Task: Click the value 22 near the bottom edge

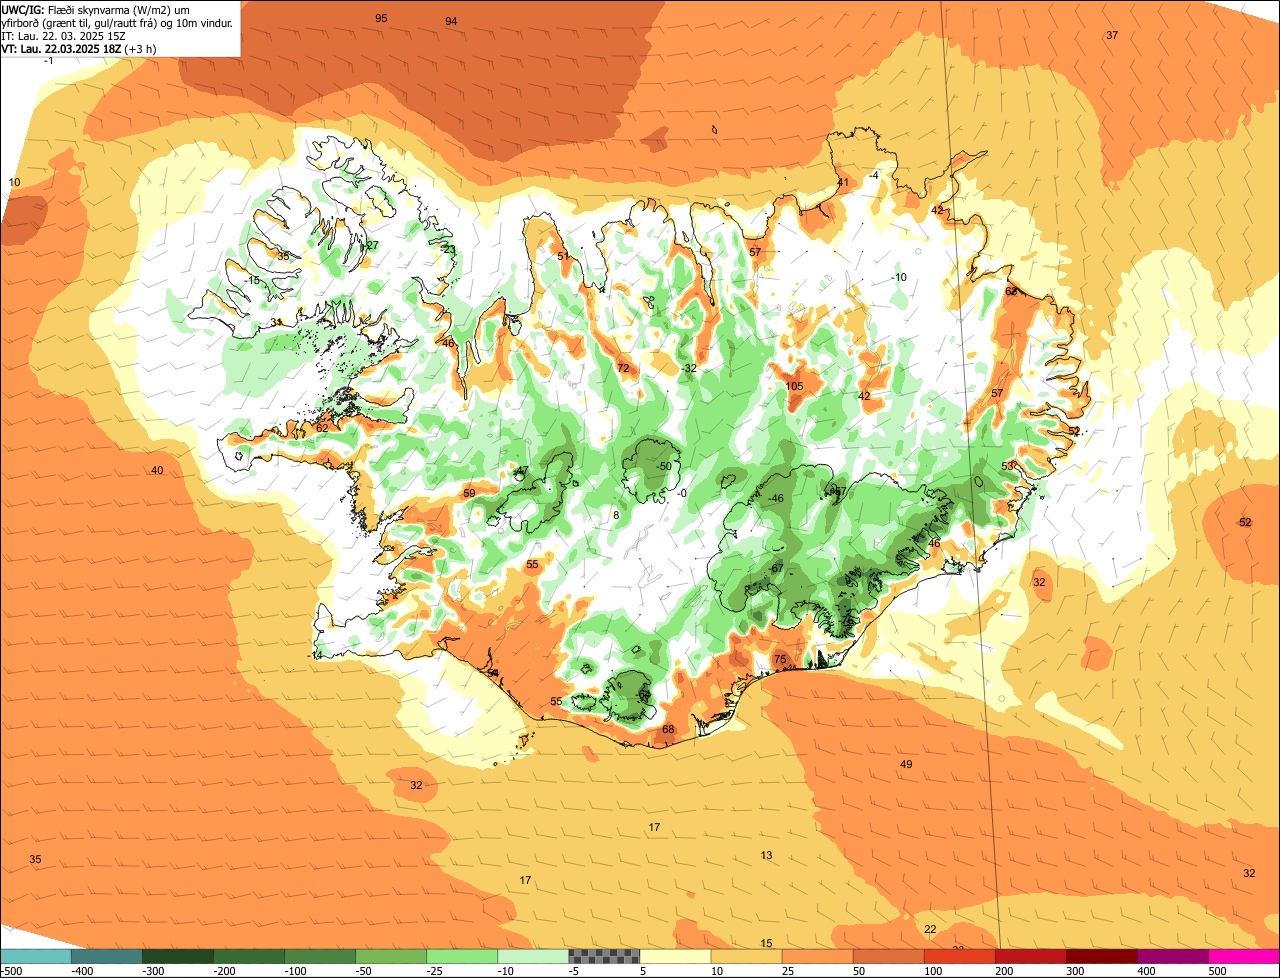Action: (x=930, y=929)
